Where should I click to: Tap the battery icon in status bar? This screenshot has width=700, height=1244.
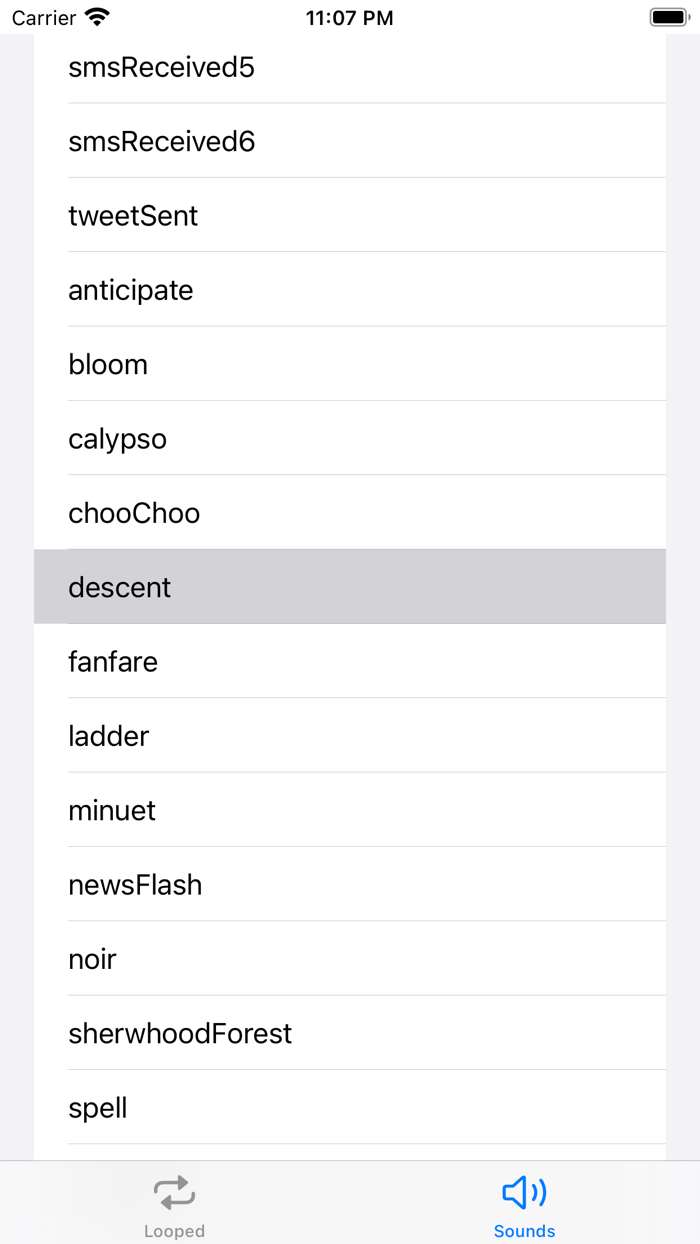[x=669, y=17]
